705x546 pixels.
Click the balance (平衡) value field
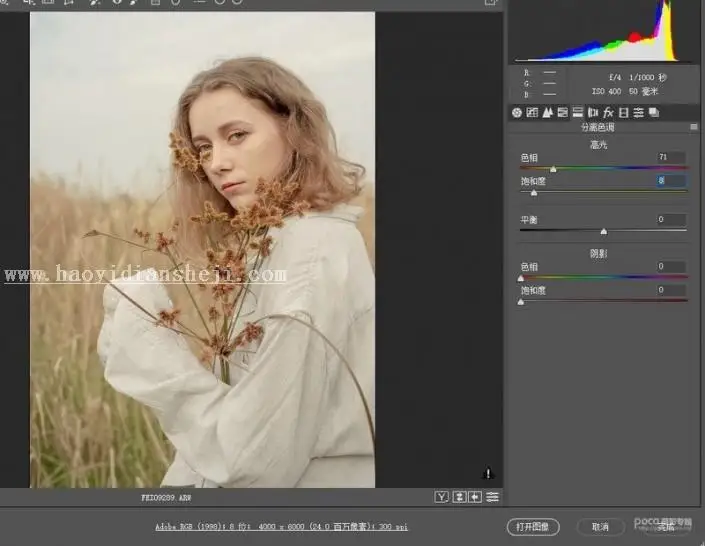(x=671, y=219)
